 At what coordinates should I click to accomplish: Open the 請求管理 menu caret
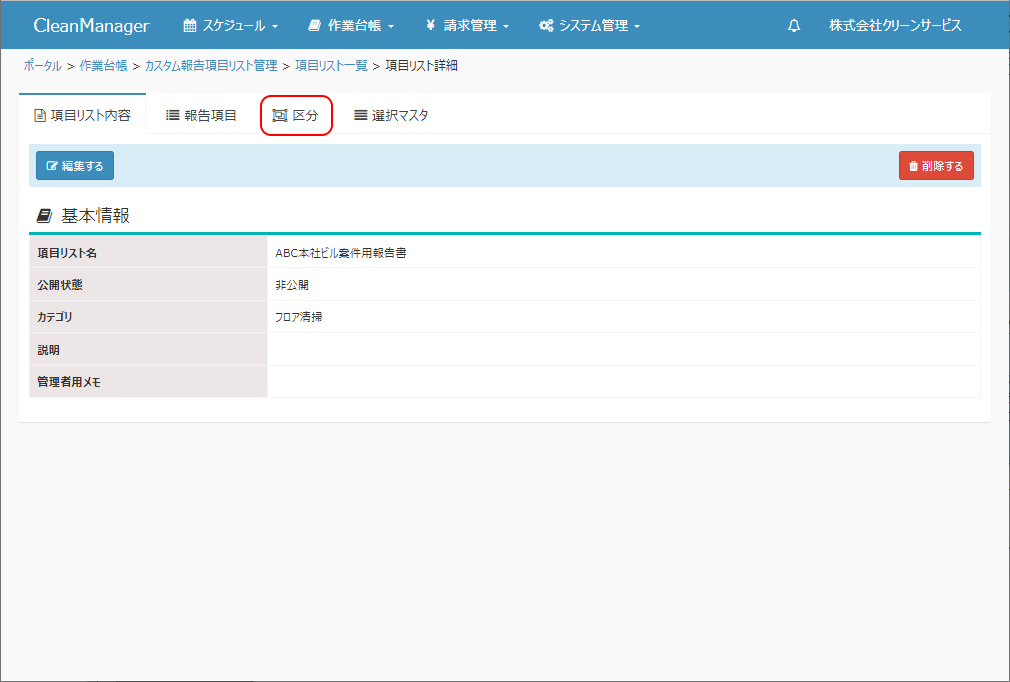[x=507, y=27]
